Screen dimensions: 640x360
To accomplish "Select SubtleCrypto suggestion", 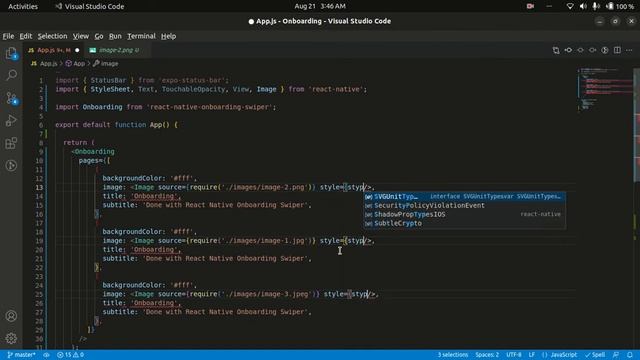I will (464, 224).
